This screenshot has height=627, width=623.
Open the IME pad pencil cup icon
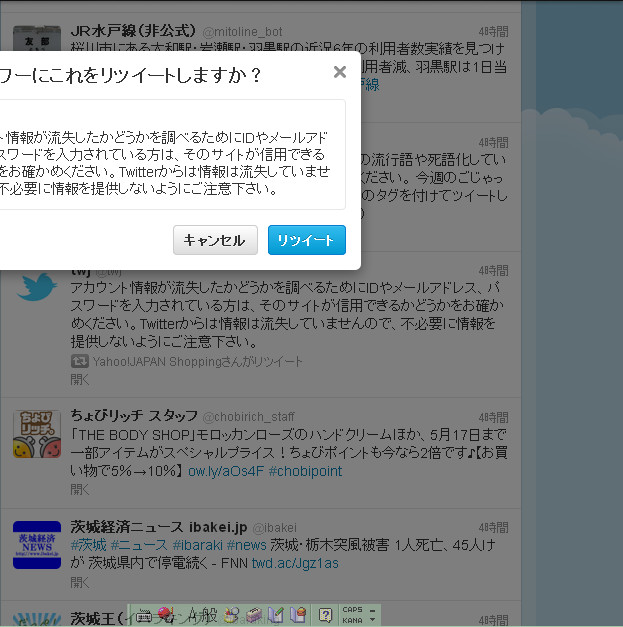click(232, 615)
